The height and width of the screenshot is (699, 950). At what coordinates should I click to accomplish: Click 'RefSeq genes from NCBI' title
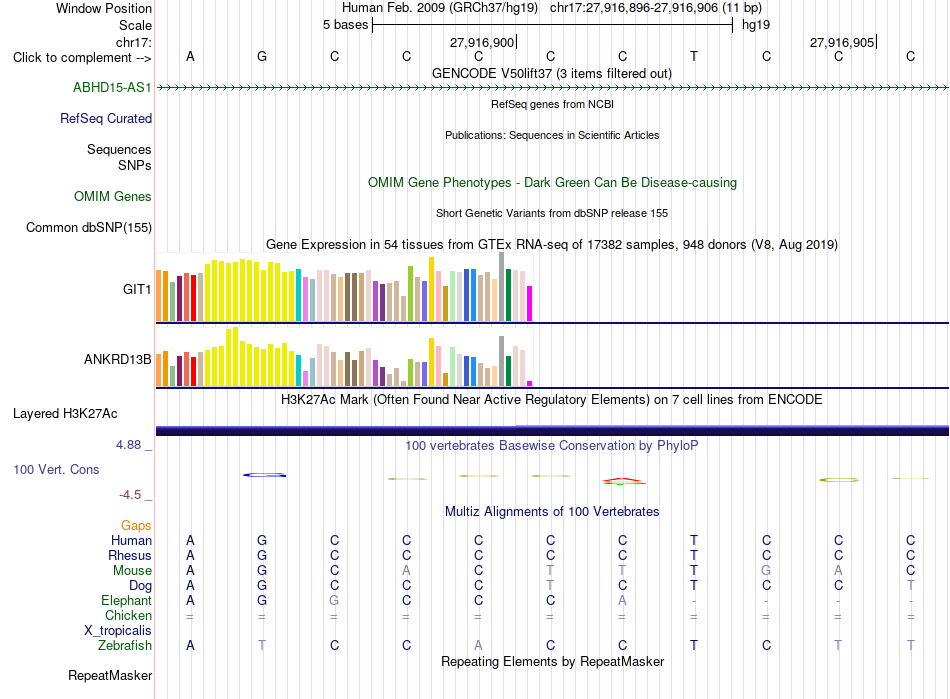coord(553,104)
